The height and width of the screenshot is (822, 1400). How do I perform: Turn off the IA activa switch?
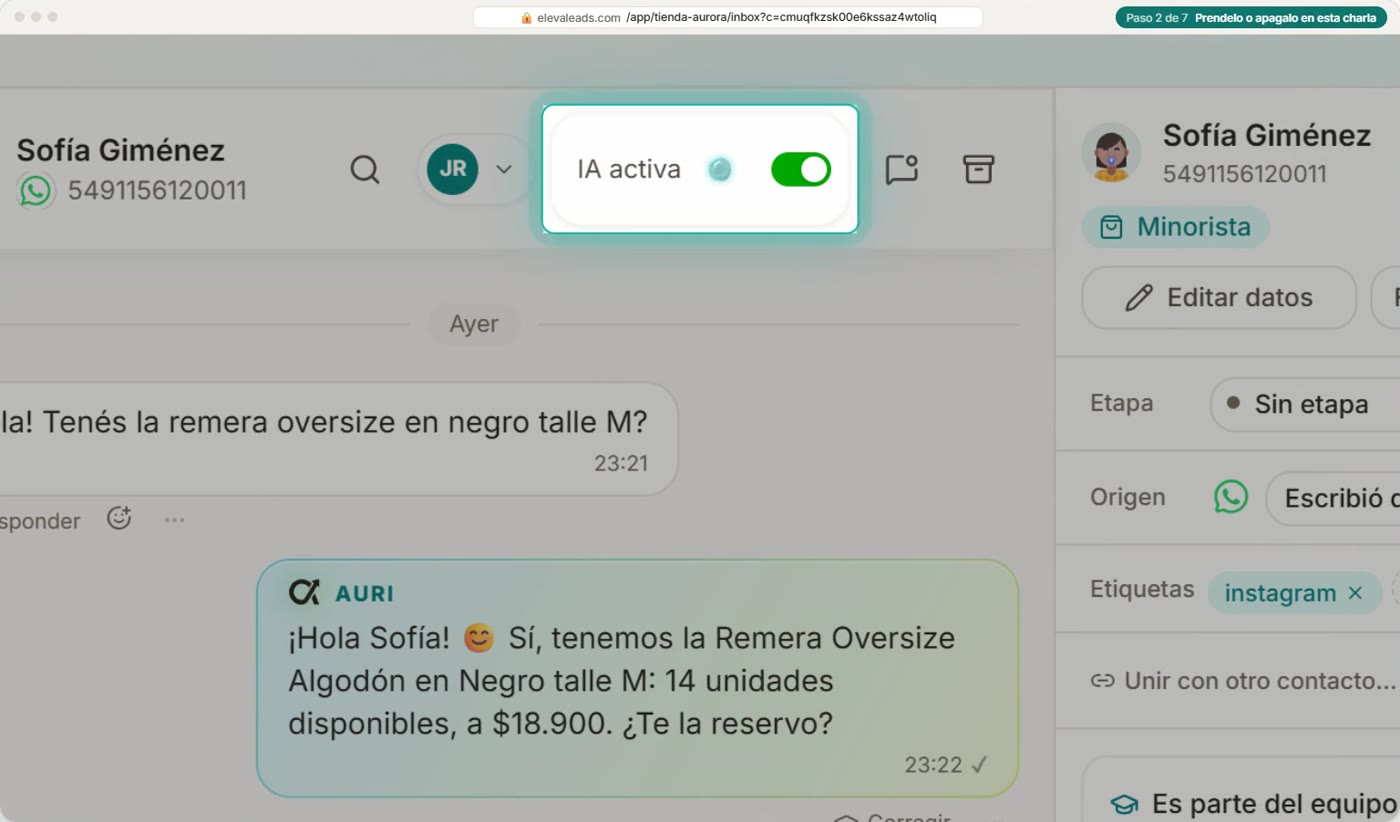pos(801,169)
